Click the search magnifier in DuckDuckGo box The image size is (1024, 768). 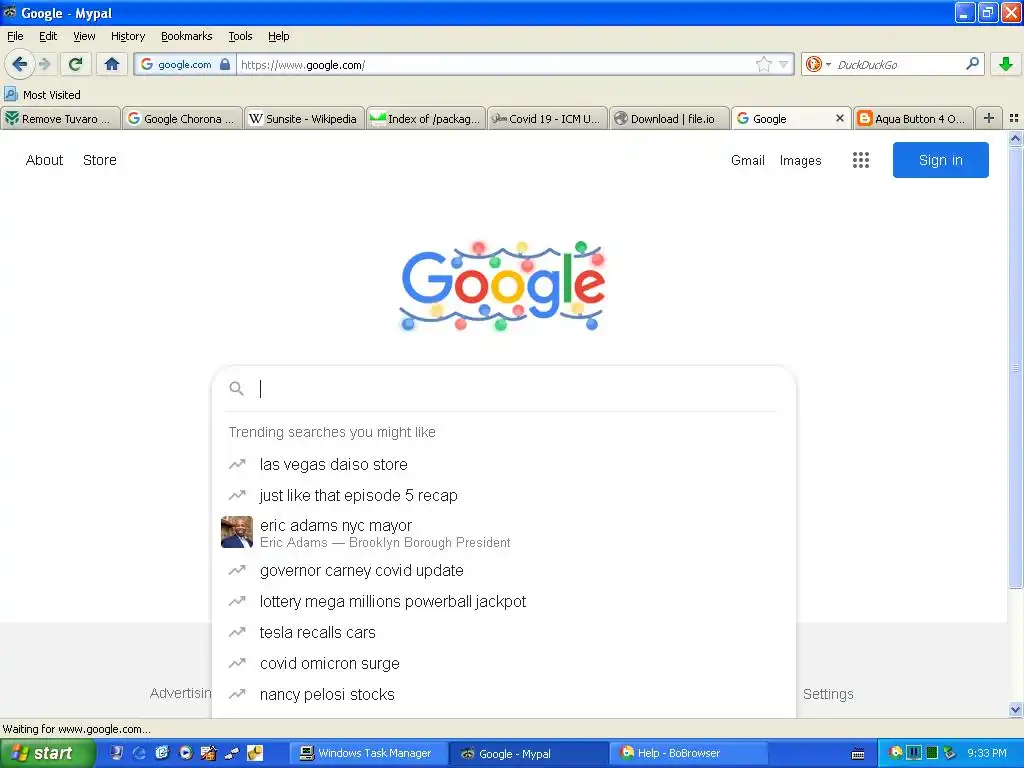coord(972,64)
